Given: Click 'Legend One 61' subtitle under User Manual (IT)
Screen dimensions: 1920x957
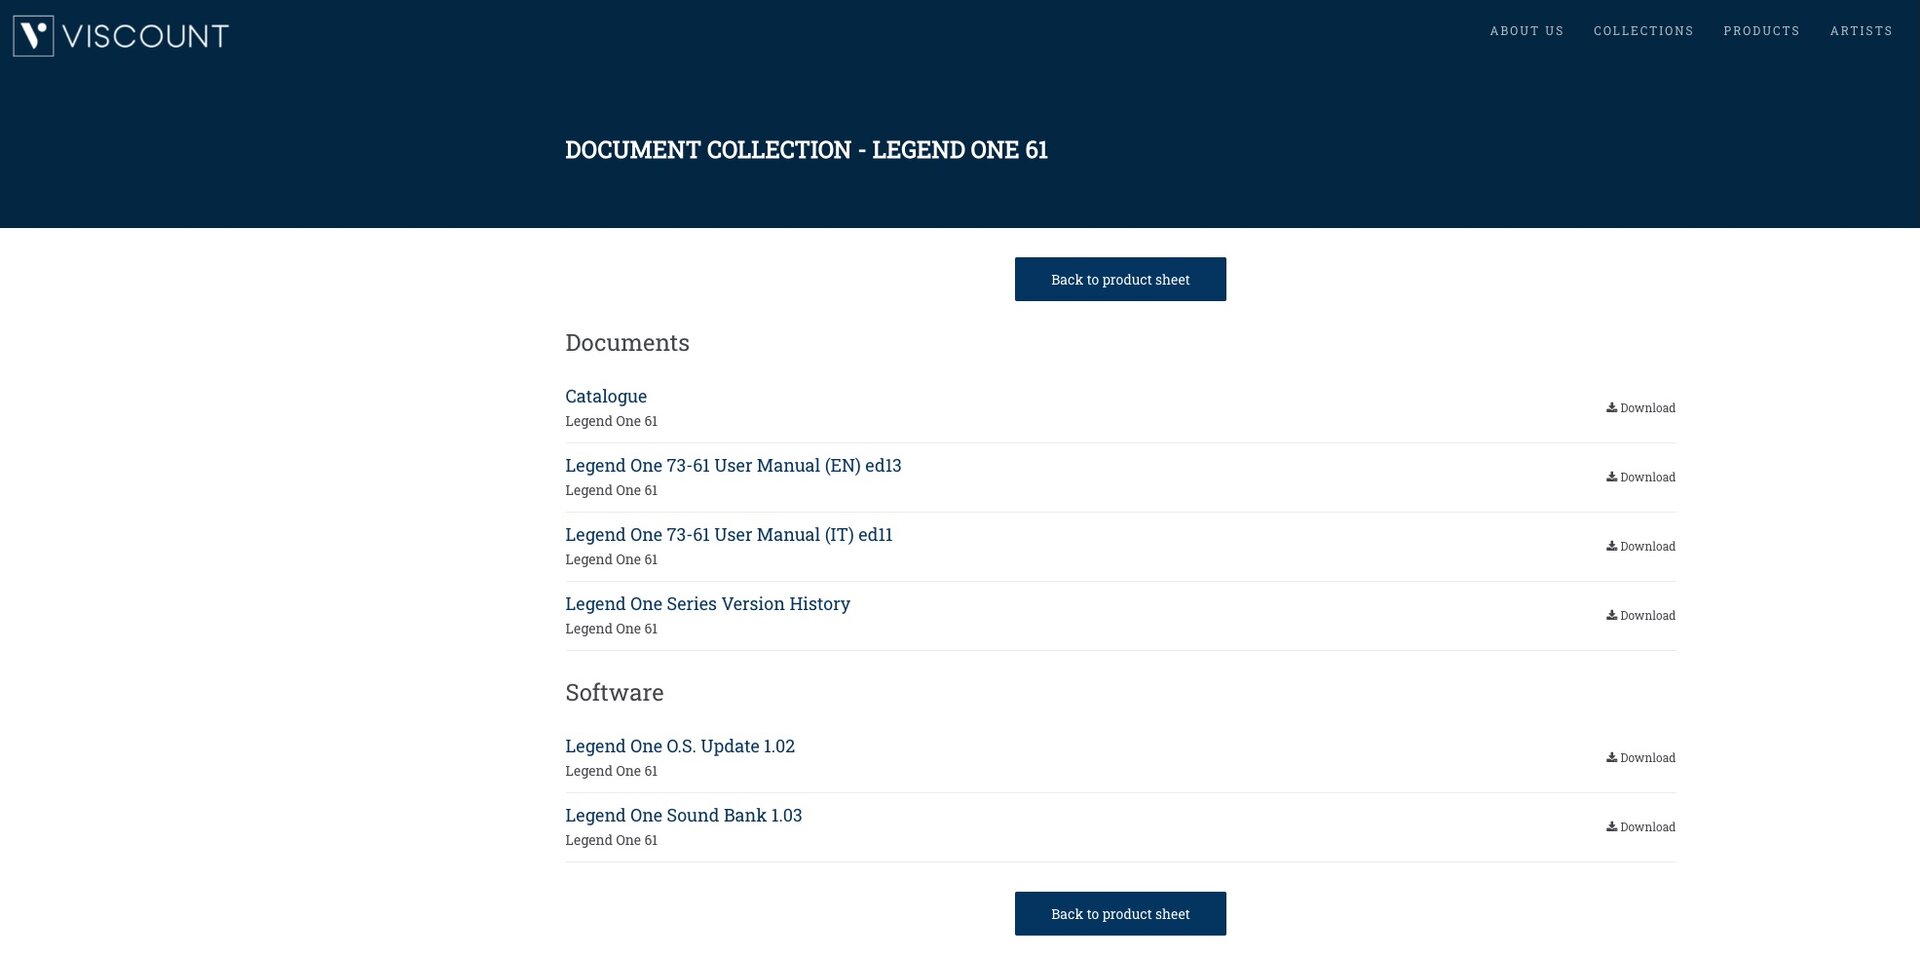Looking at the screenshot, I should tap(611, 559).
